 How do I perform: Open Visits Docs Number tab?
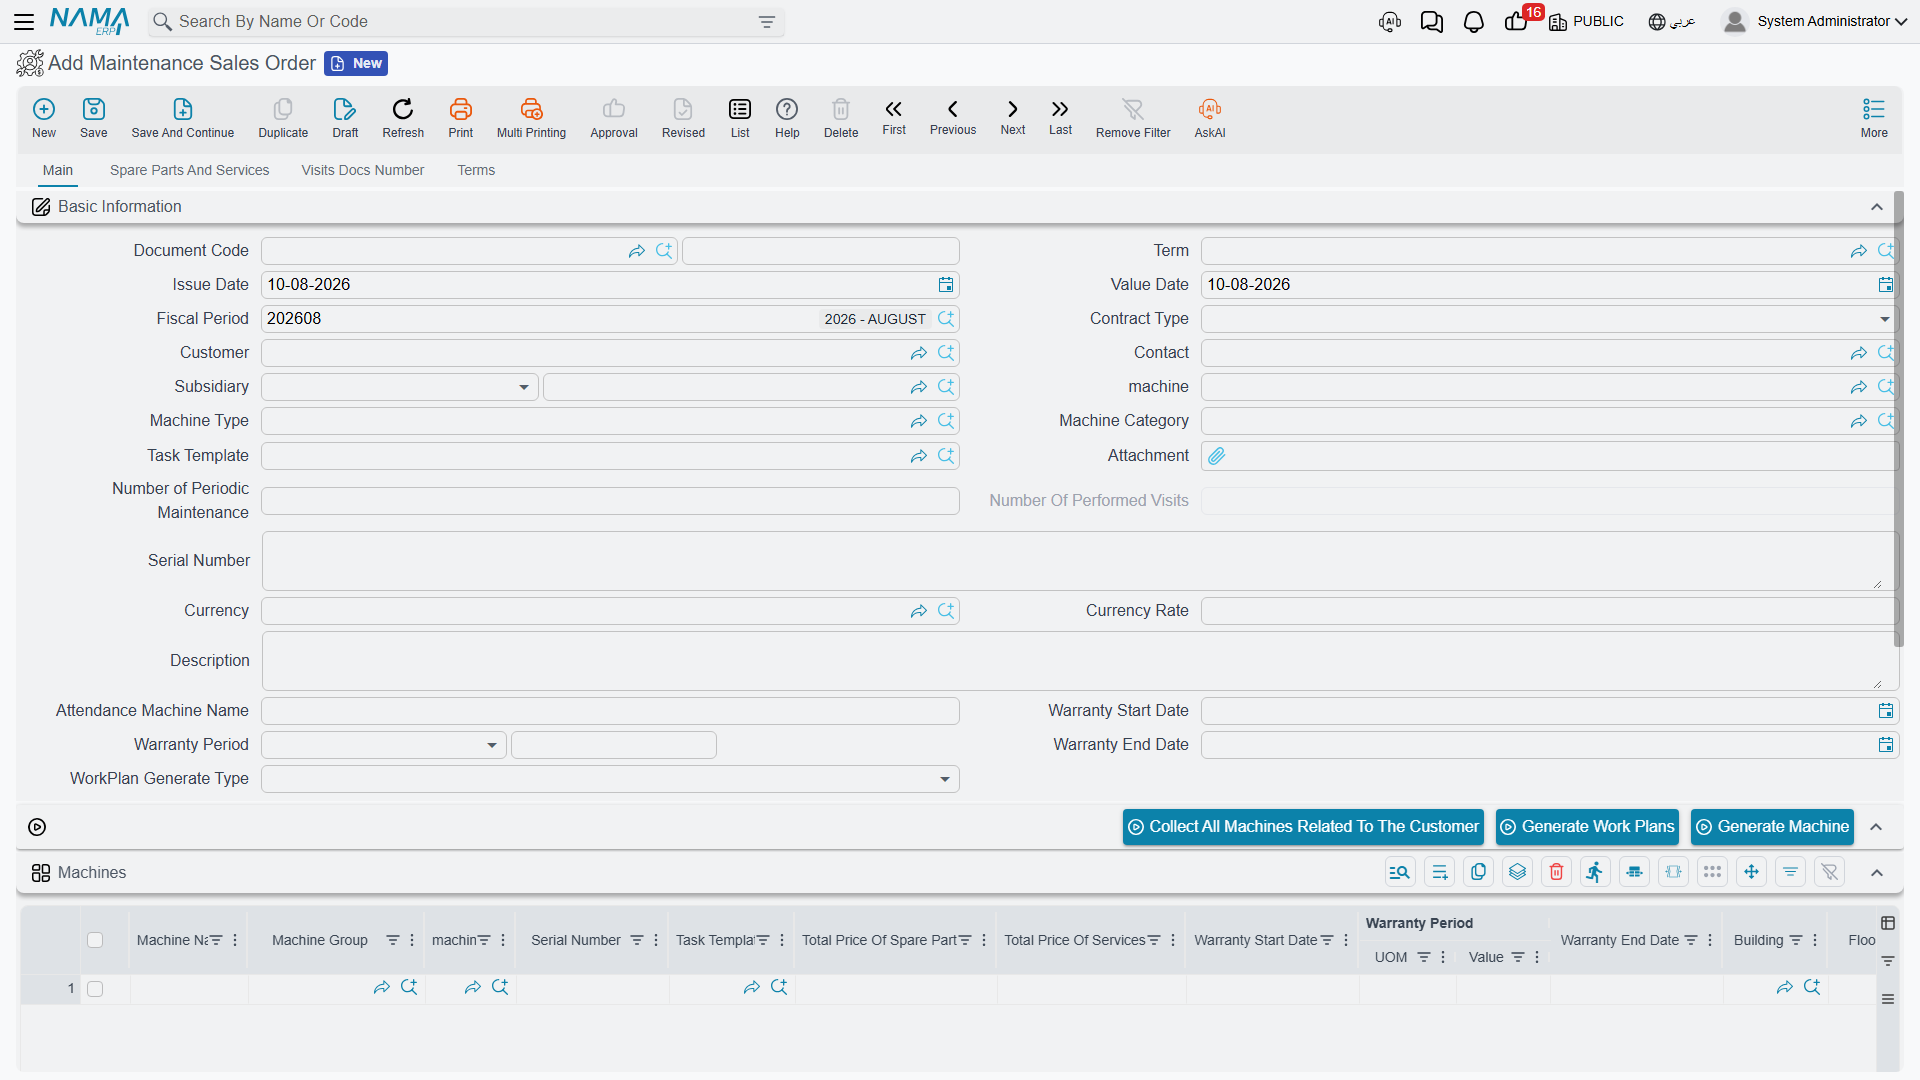coord(362,170)
